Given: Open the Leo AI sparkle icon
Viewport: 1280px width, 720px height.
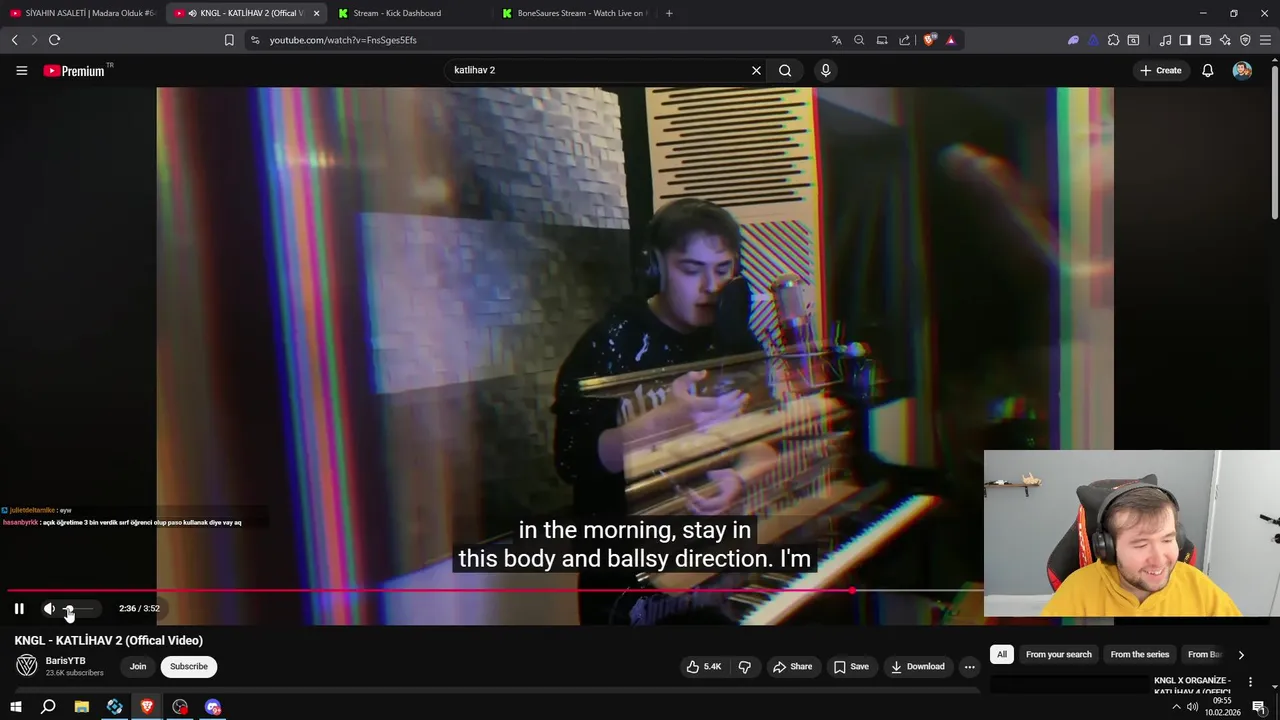Looking at the screenshot, I should coord(1225,40).
